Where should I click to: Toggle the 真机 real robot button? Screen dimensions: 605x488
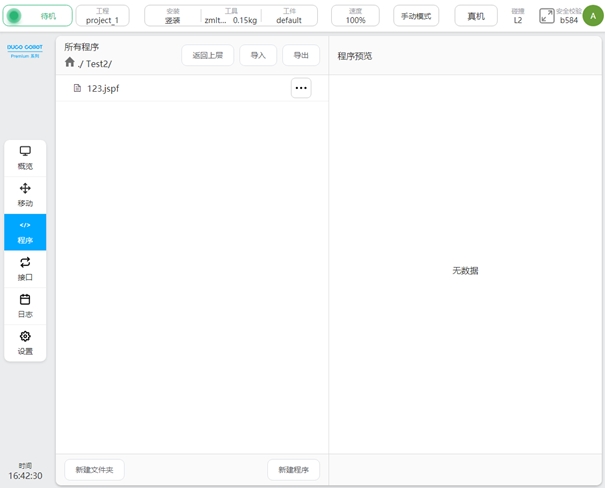click(476, 16)
